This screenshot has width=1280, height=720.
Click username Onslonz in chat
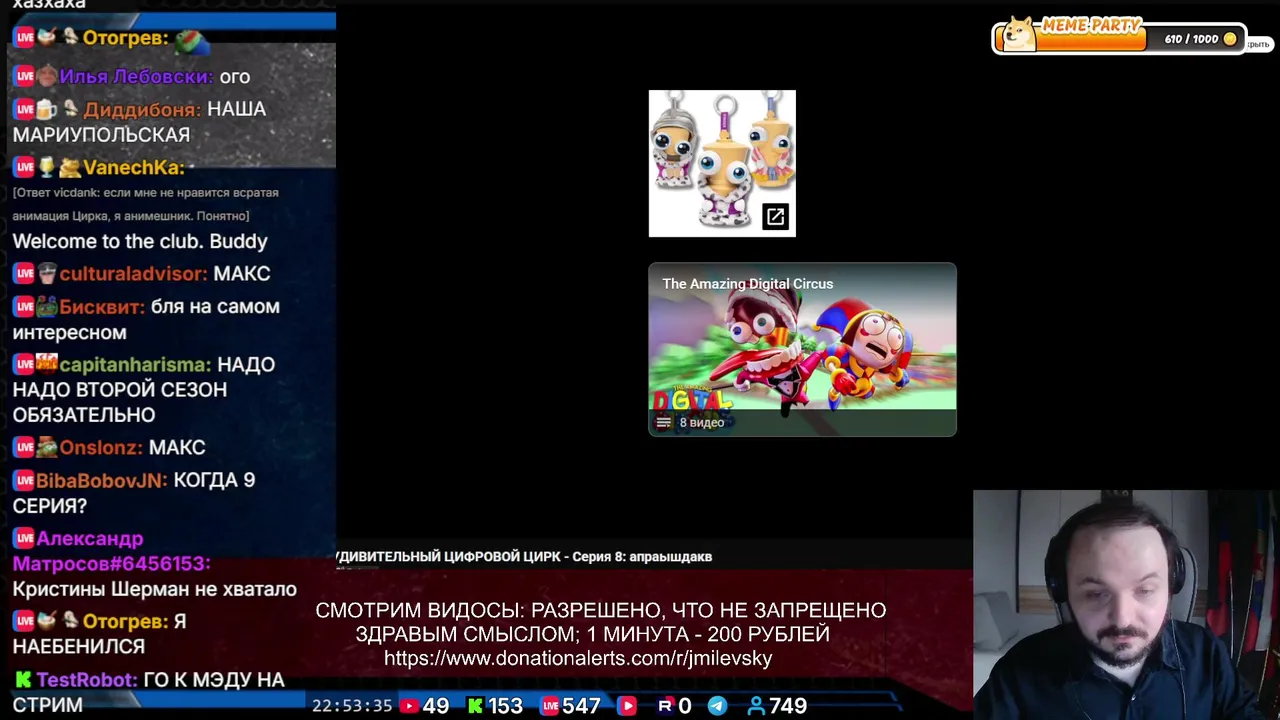(x=102, y=448)
